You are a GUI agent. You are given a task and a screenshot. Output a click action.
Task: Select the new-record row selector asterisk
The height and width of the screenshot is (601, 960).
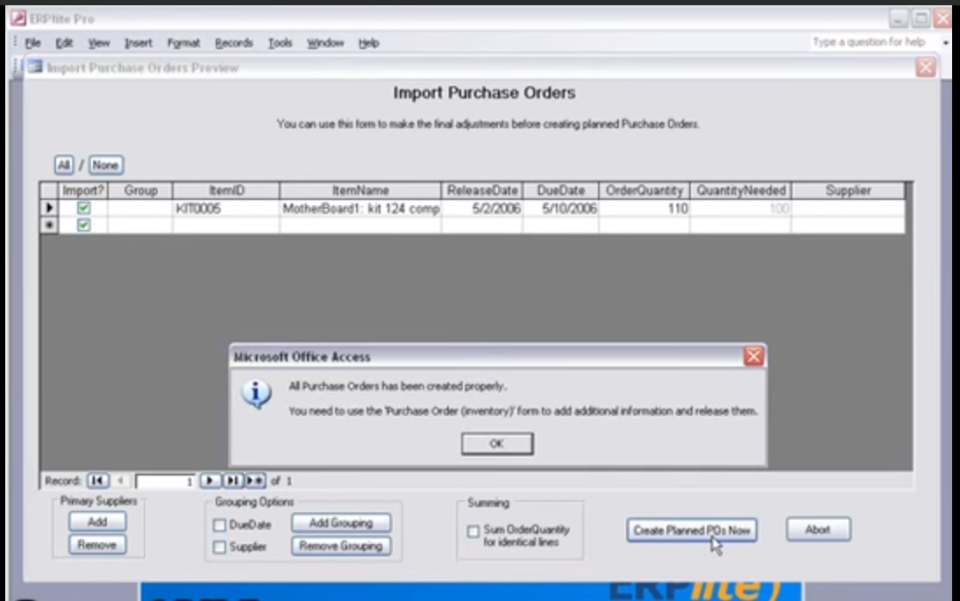tap(49, 225)
